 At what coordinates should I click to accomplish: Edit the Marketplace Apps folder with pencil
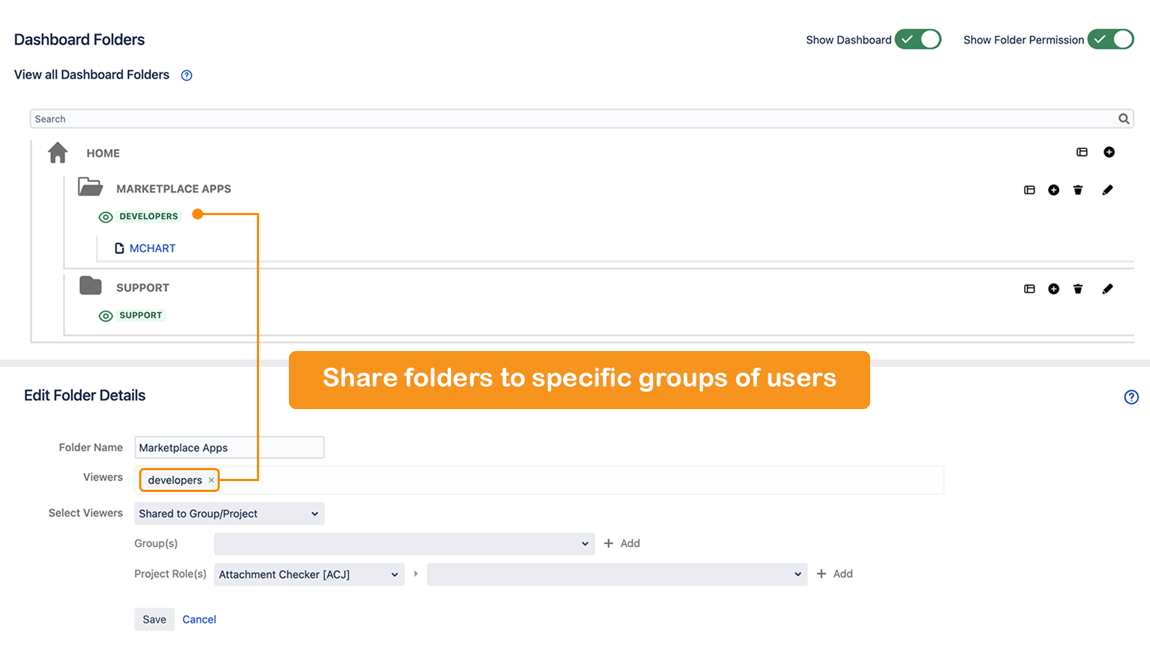(1107, 190)
